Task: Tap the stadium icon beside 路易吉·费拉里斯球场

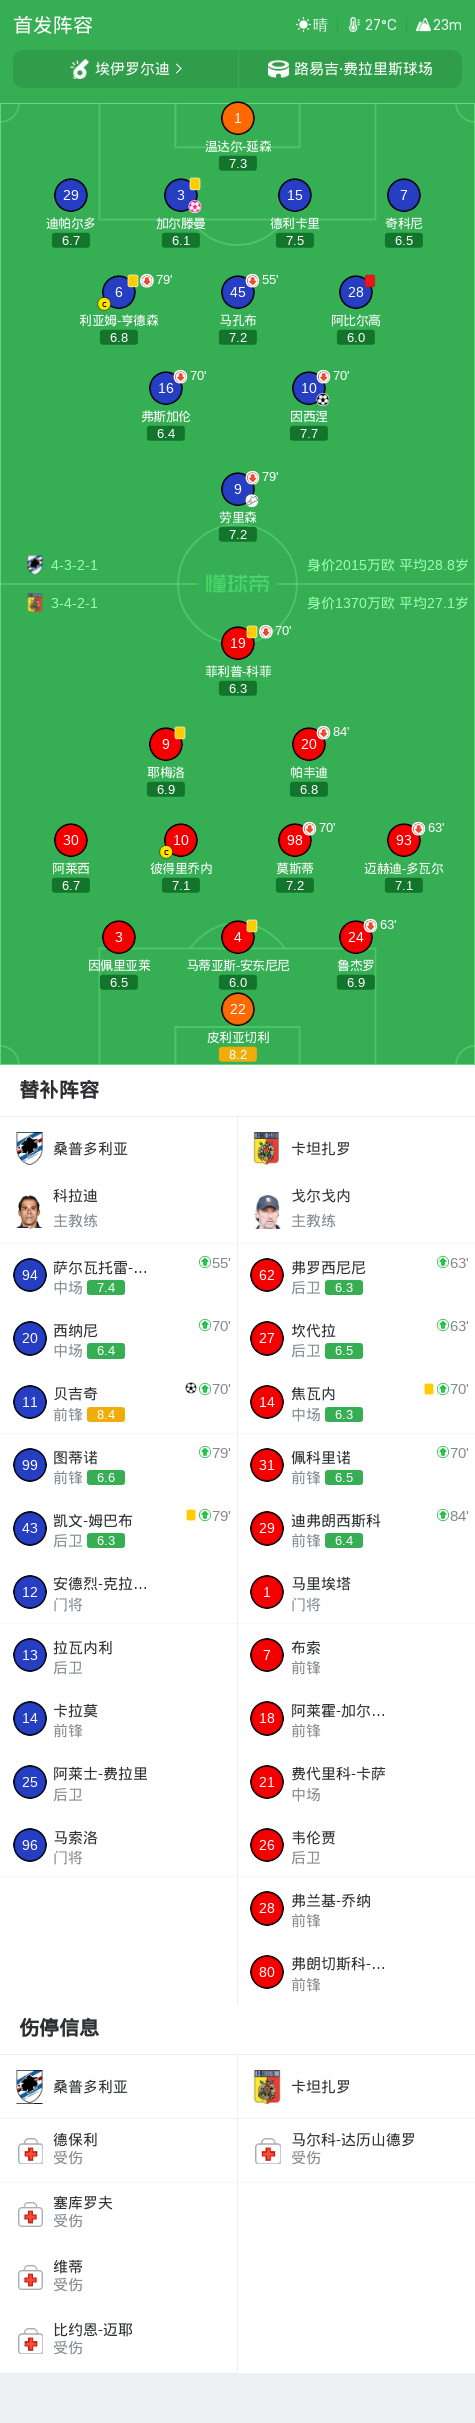Action: 278,69
